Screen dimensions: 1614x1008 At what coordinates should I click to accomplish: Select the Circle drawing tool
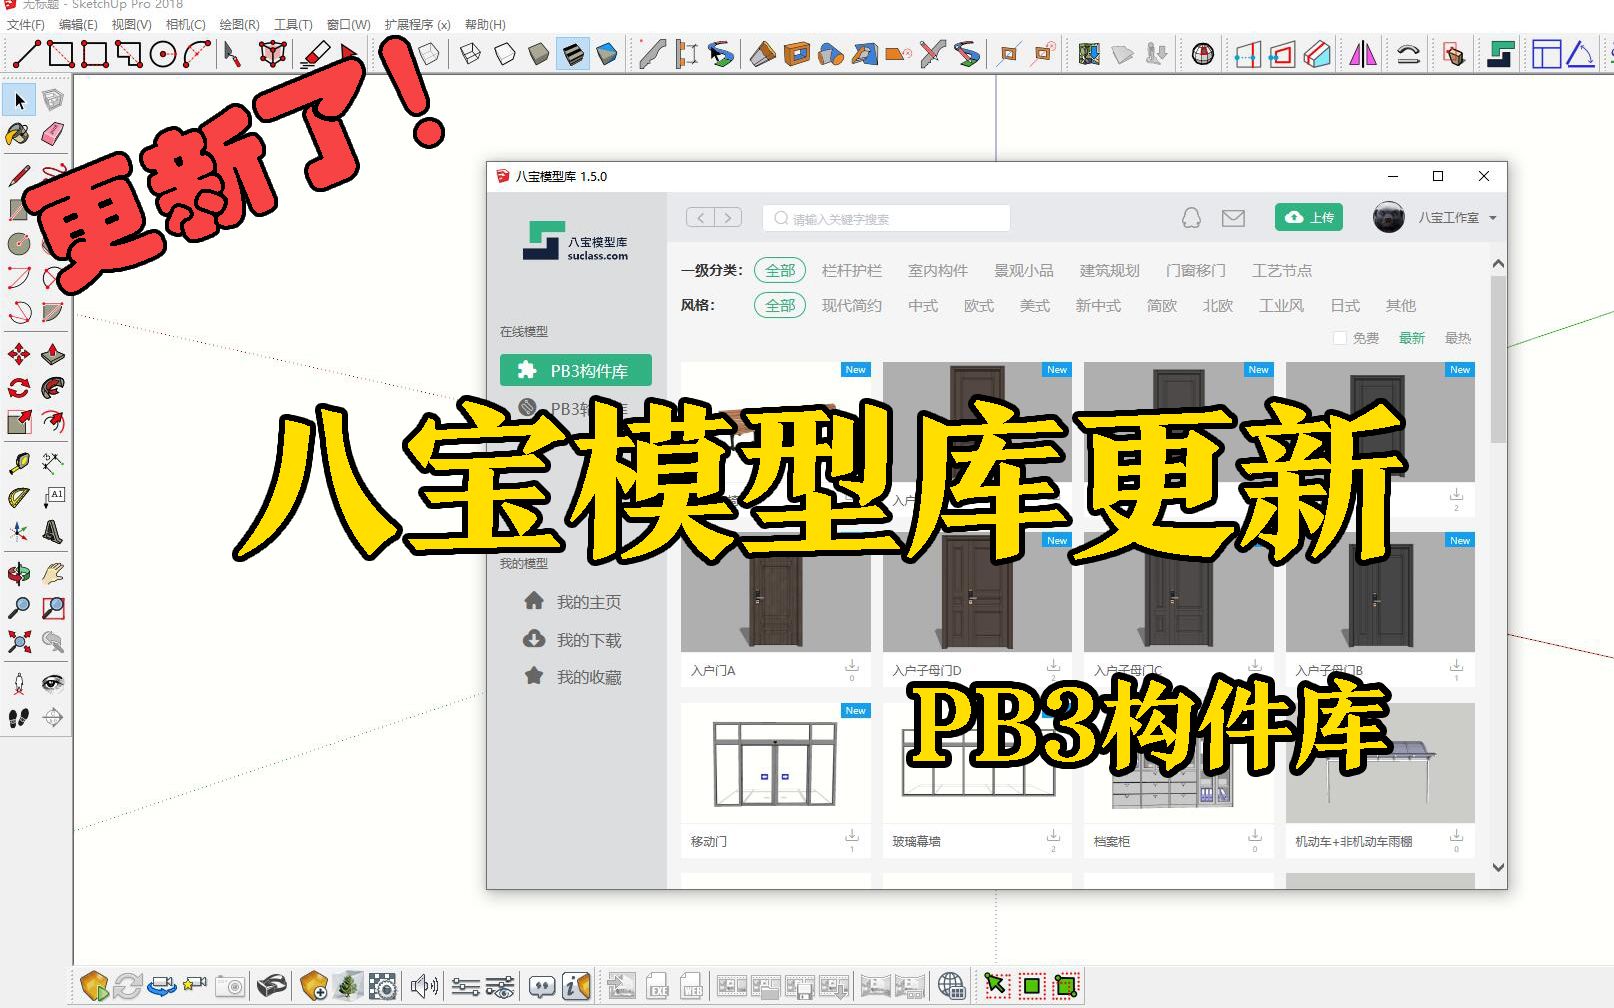click(162, 54)
